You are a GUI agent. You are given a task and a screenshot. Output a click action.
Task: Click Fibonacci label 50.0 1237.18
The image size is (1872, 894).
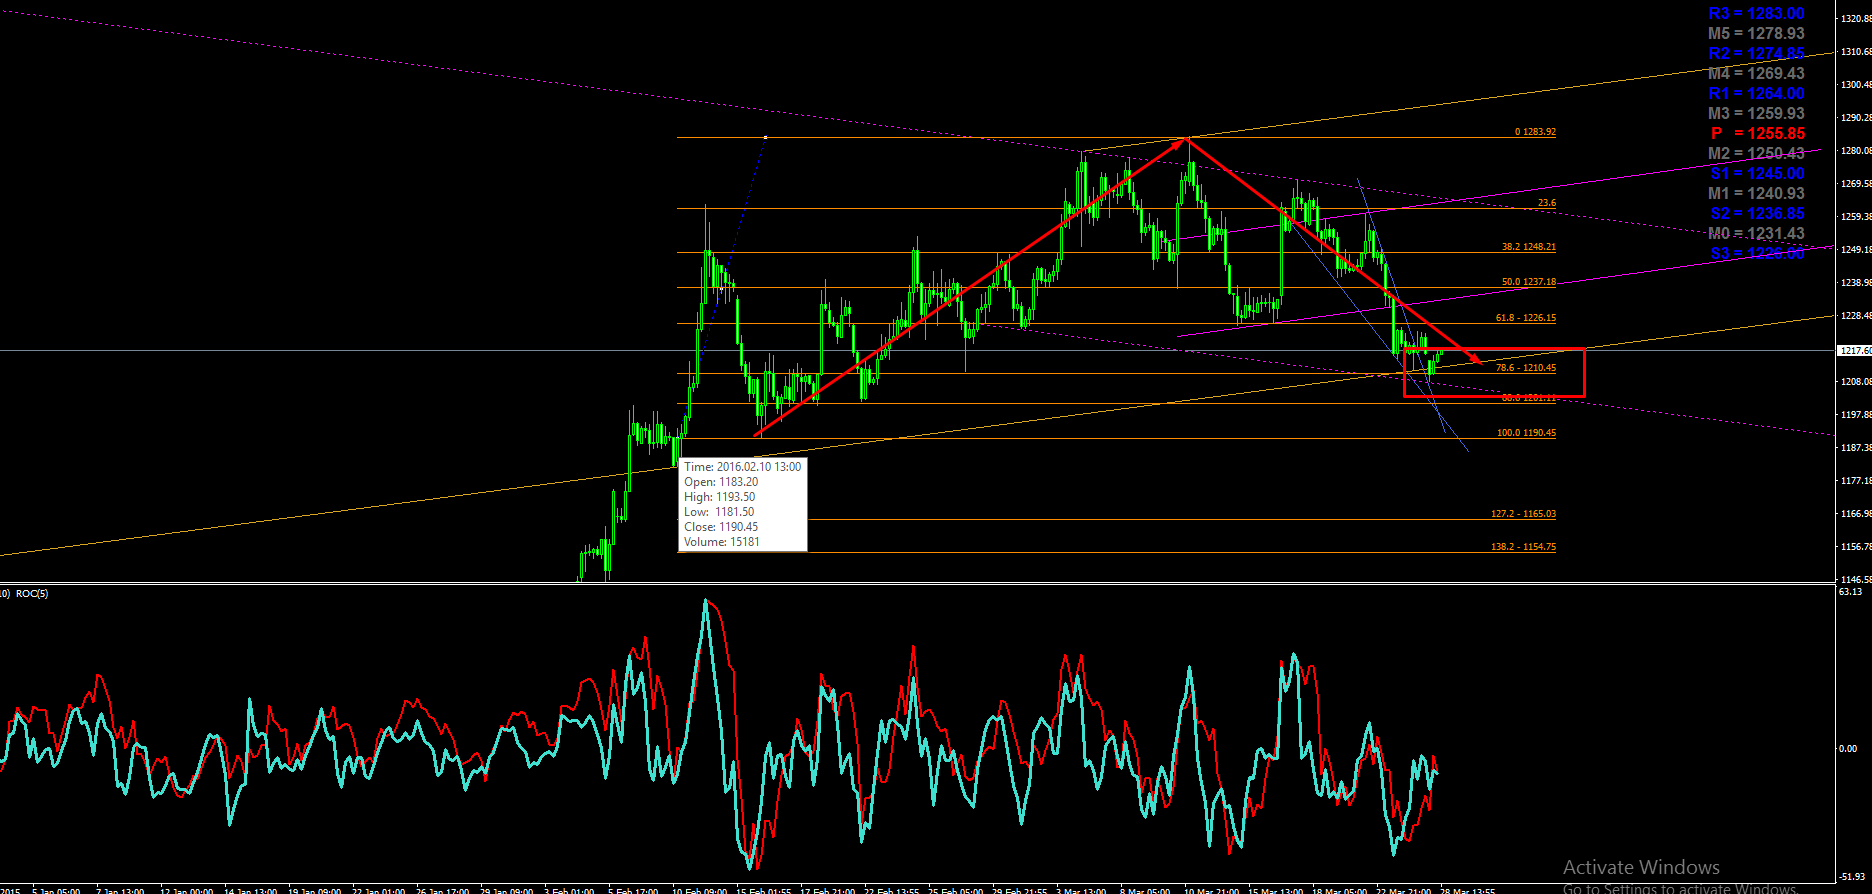[1529, 282]
